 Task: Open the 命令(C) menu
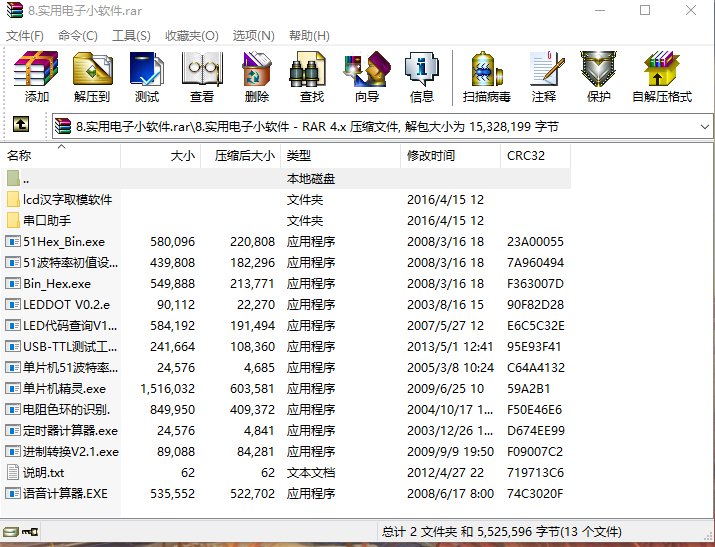tap(78, 36)
